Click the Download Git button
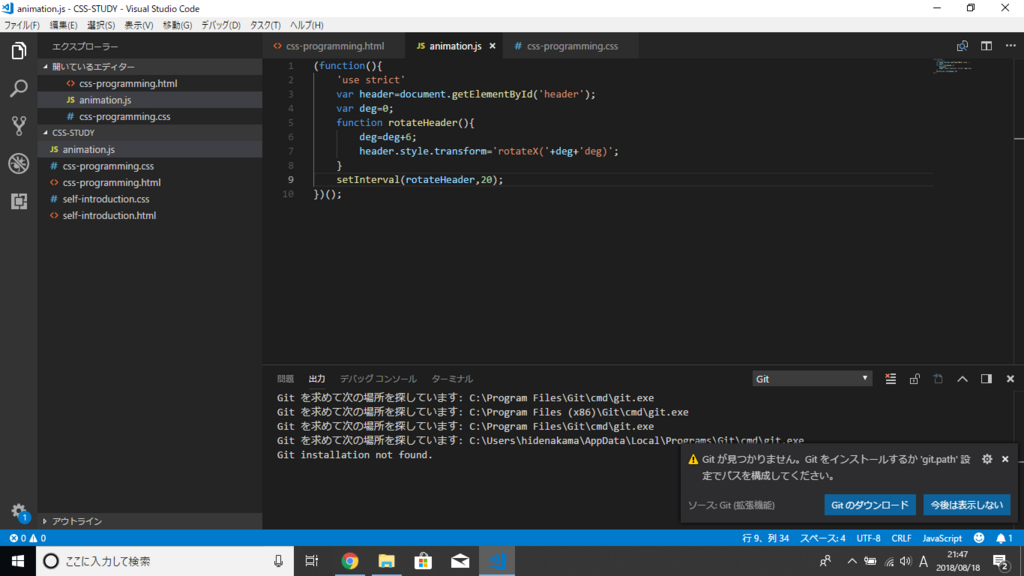This screenshot has width=1024, height=576. tap(869, 505)
